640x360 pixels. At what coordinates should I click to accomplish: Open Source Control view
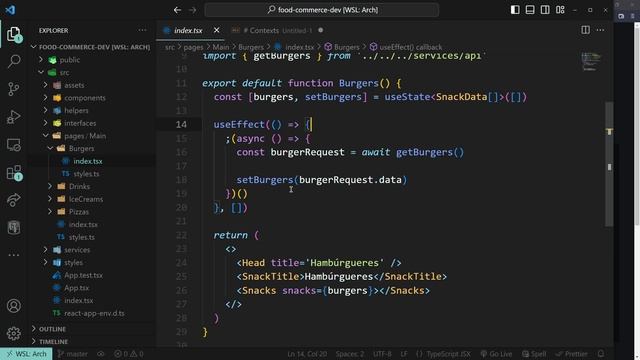13,89
